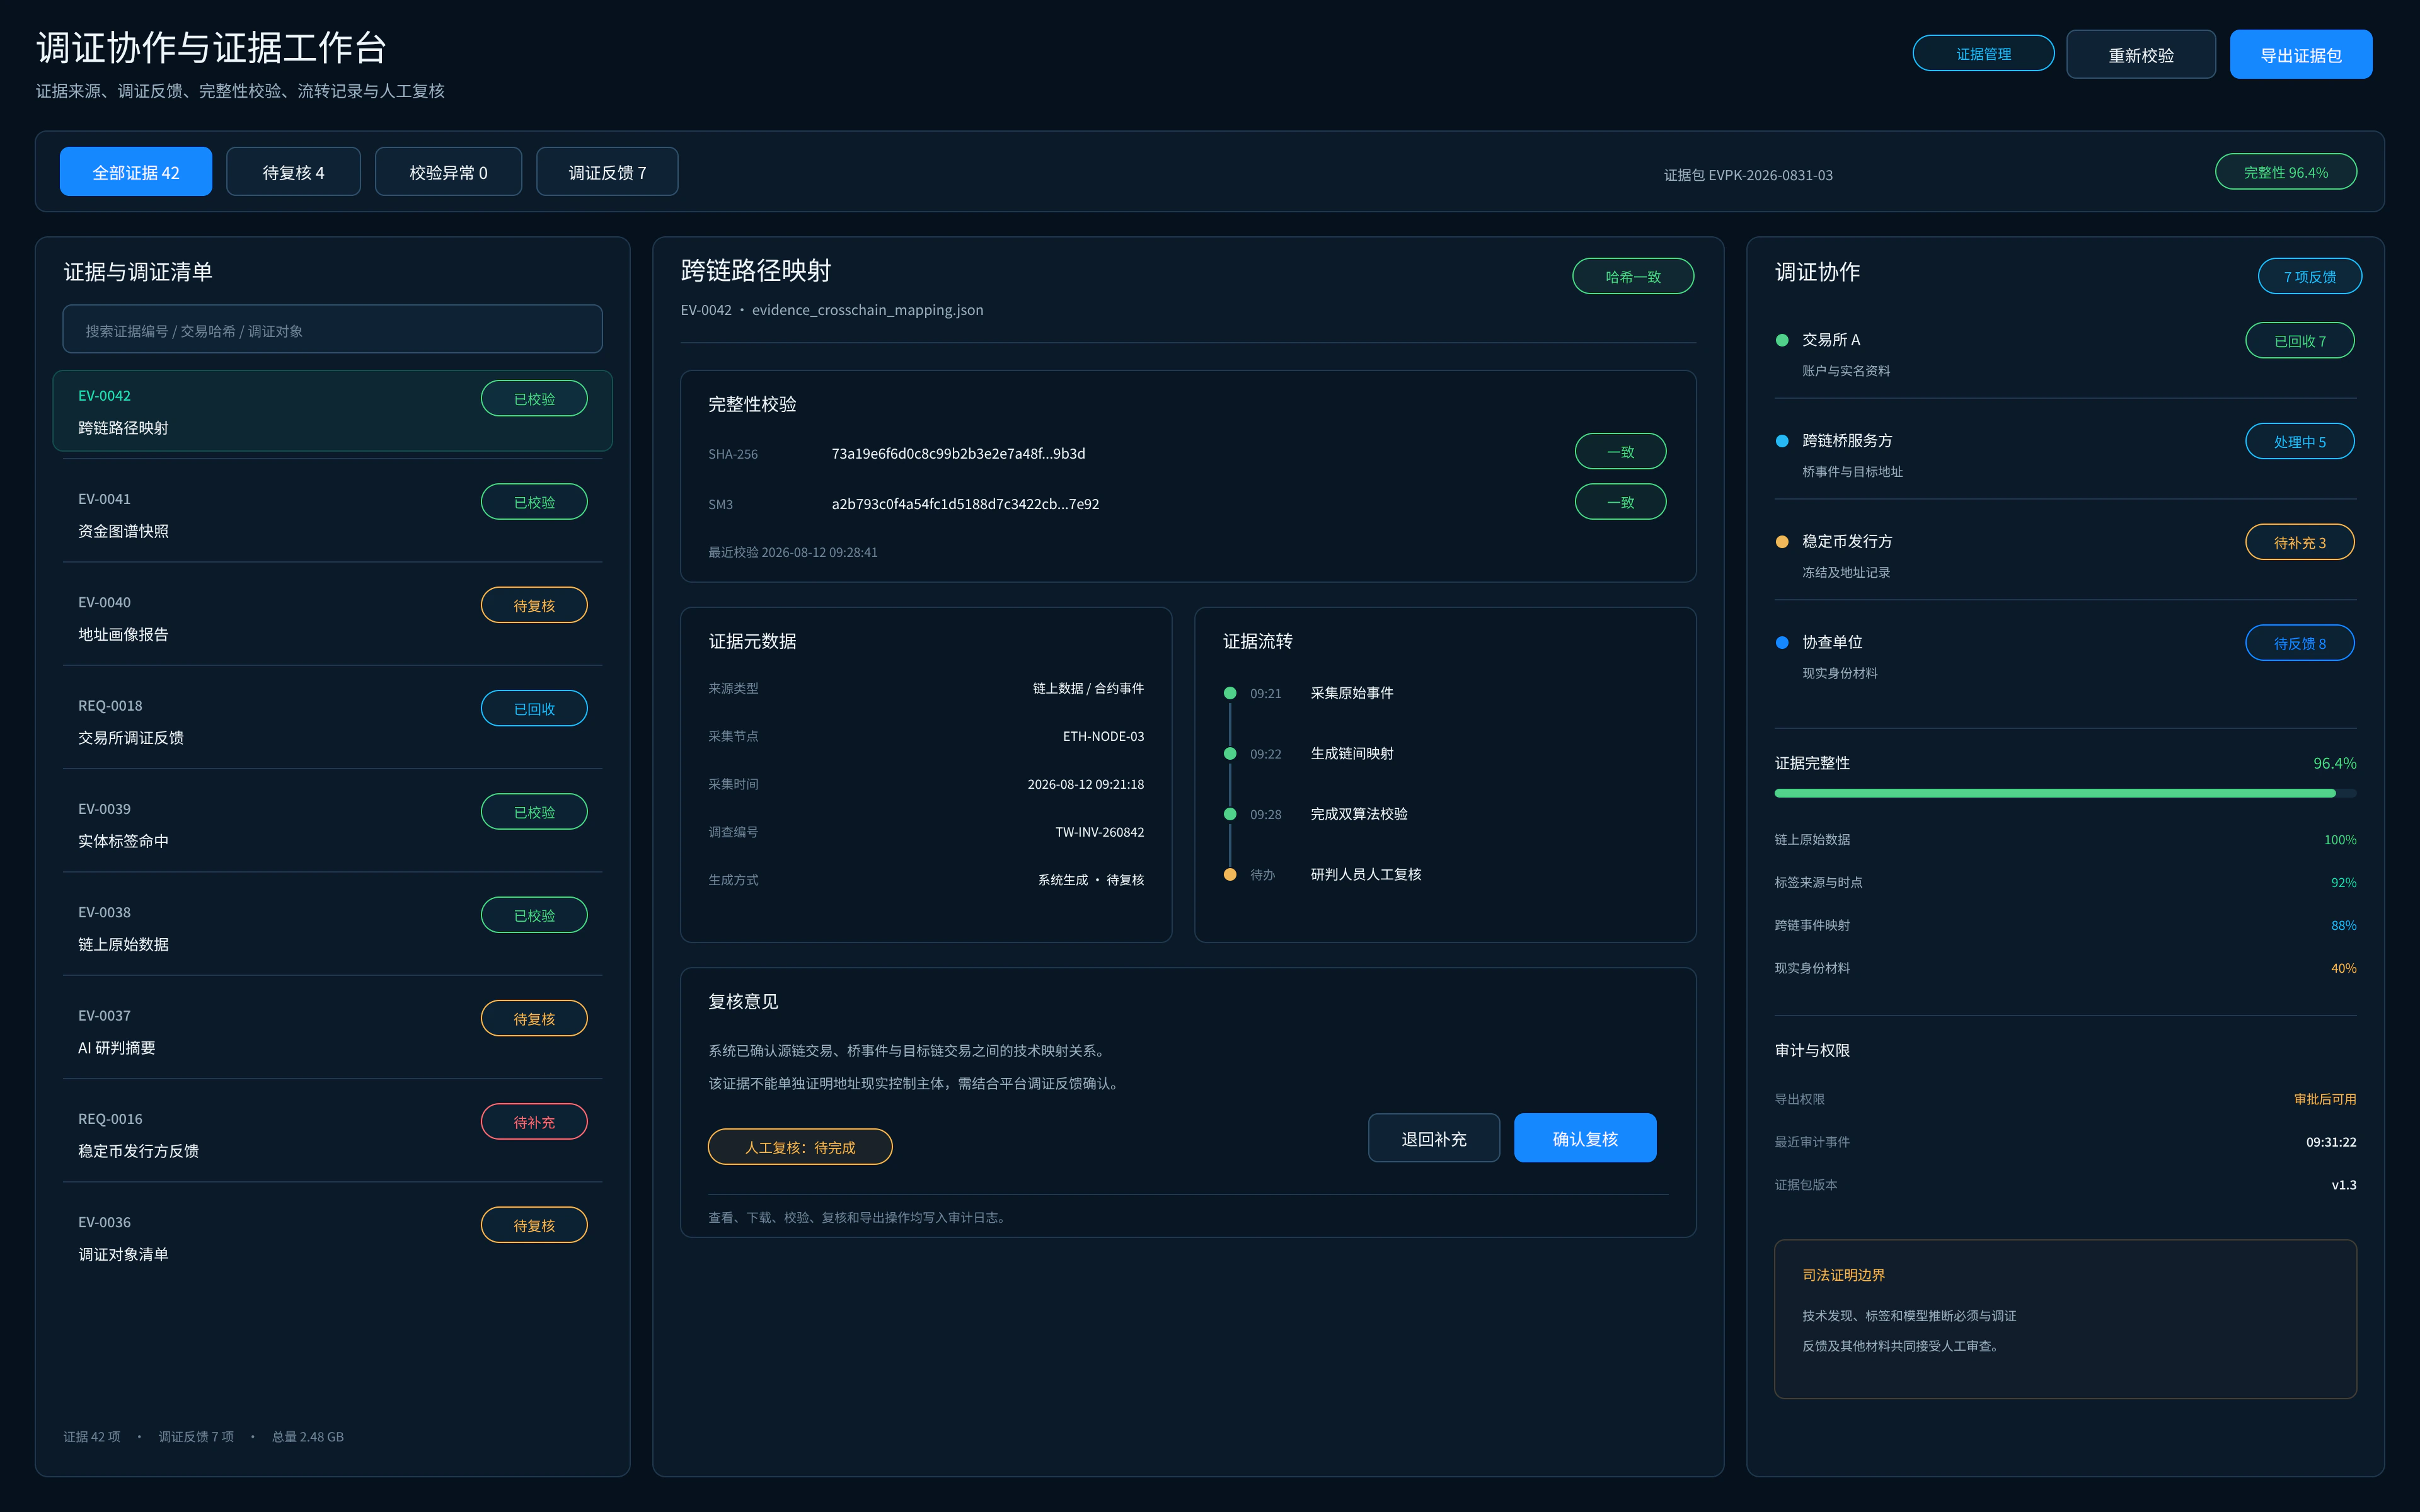Click the filename evidence_crosschain_mapping.json
Screen dimensions: 2420x1512
click(867, 310)
